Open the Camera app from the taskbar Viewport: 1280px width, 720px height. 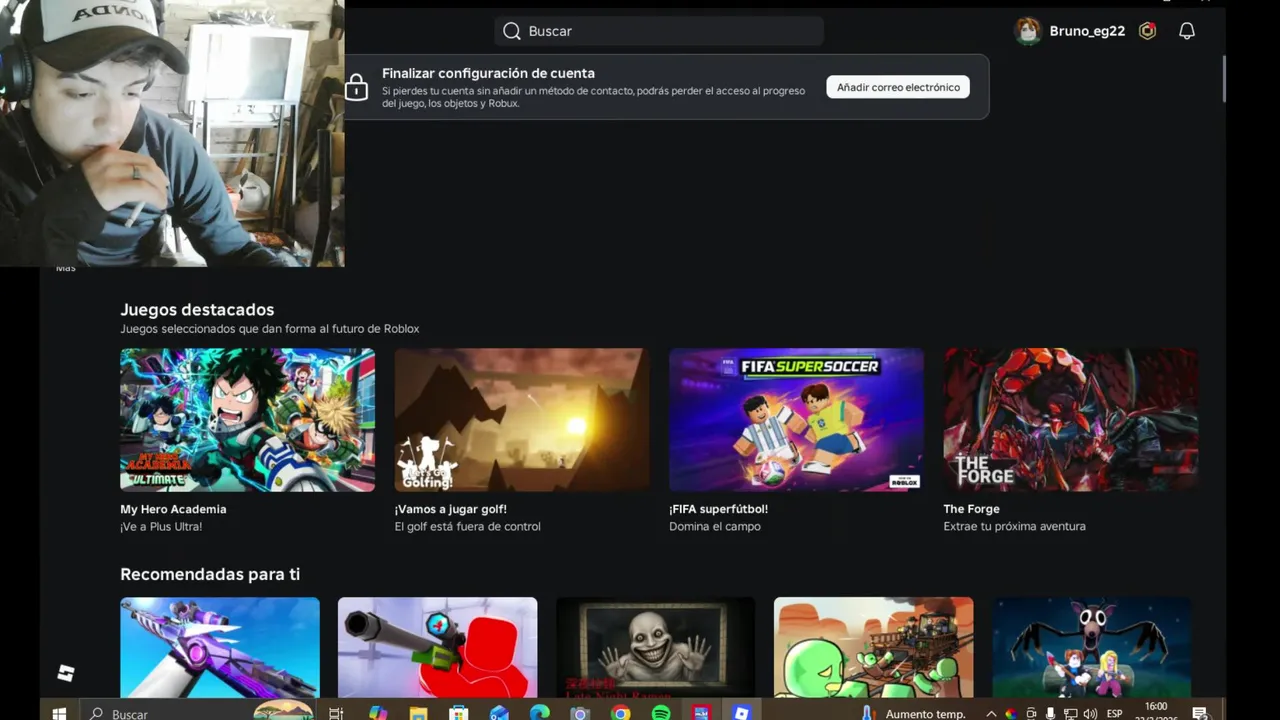(x=580, y=713)
